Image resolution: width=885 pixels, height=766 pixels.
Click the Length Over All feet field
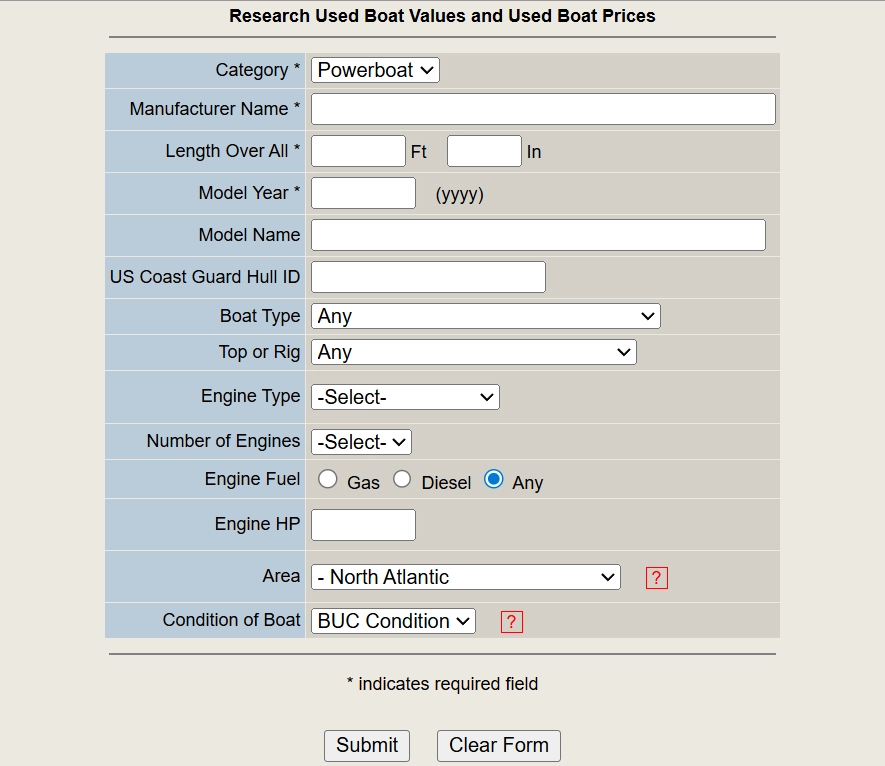pyautogui.click(x=358, y=151)
